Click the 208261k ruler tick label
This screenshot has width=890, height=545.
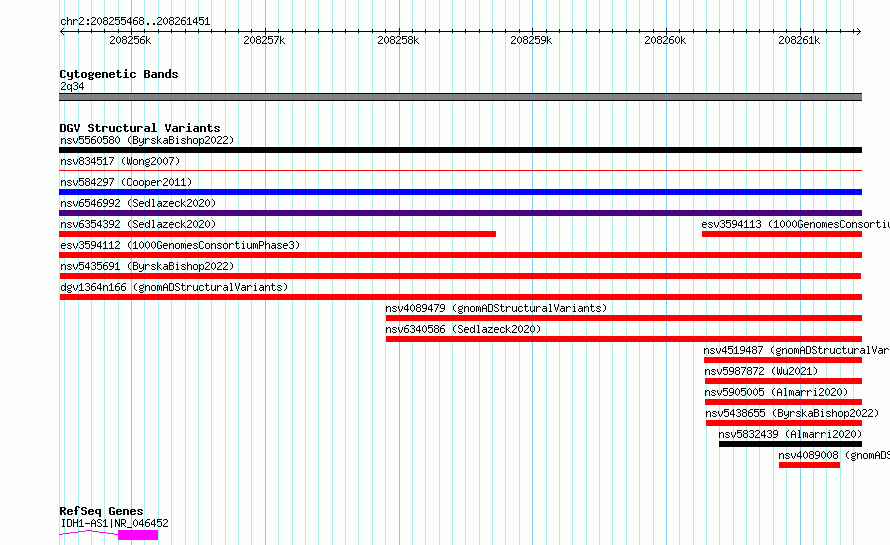click(799, 40)
